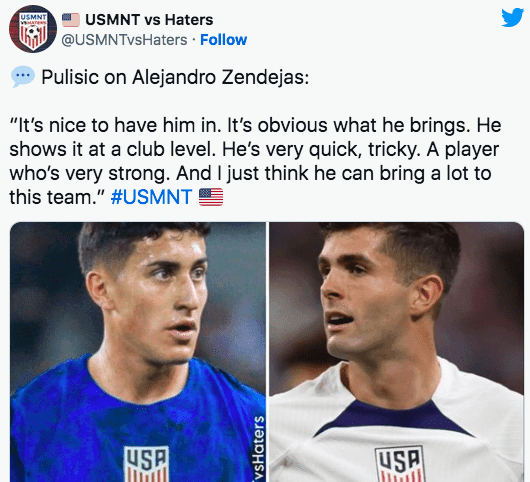Open the left photo with blue jersey

pos(138,352)
